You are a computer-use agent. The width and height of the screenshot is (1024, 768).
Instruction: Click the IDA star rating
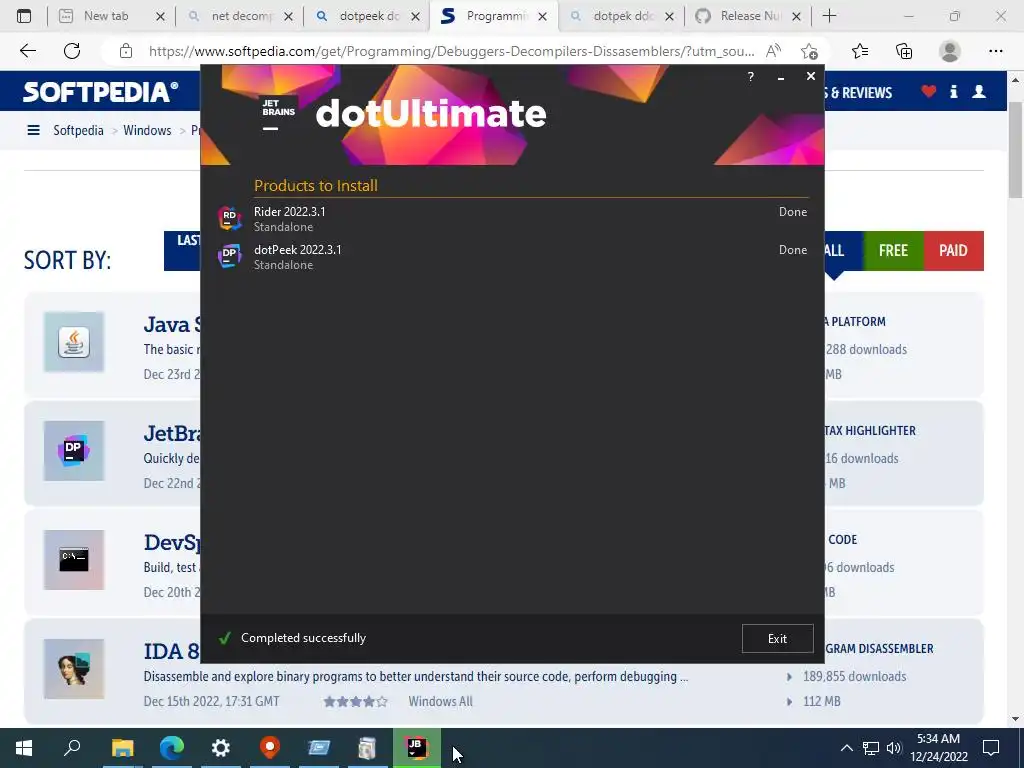355,702
